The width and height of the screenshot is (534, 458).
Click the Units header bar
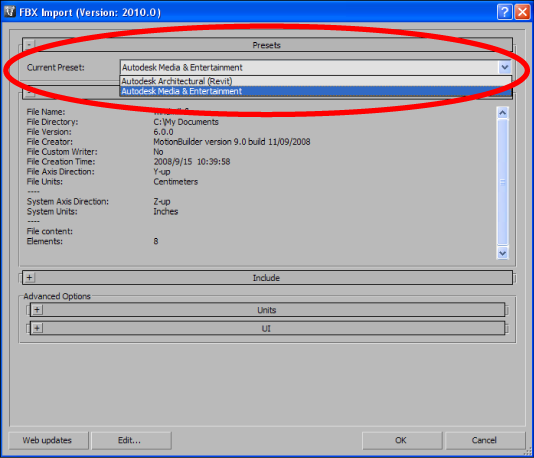(267, 310)
